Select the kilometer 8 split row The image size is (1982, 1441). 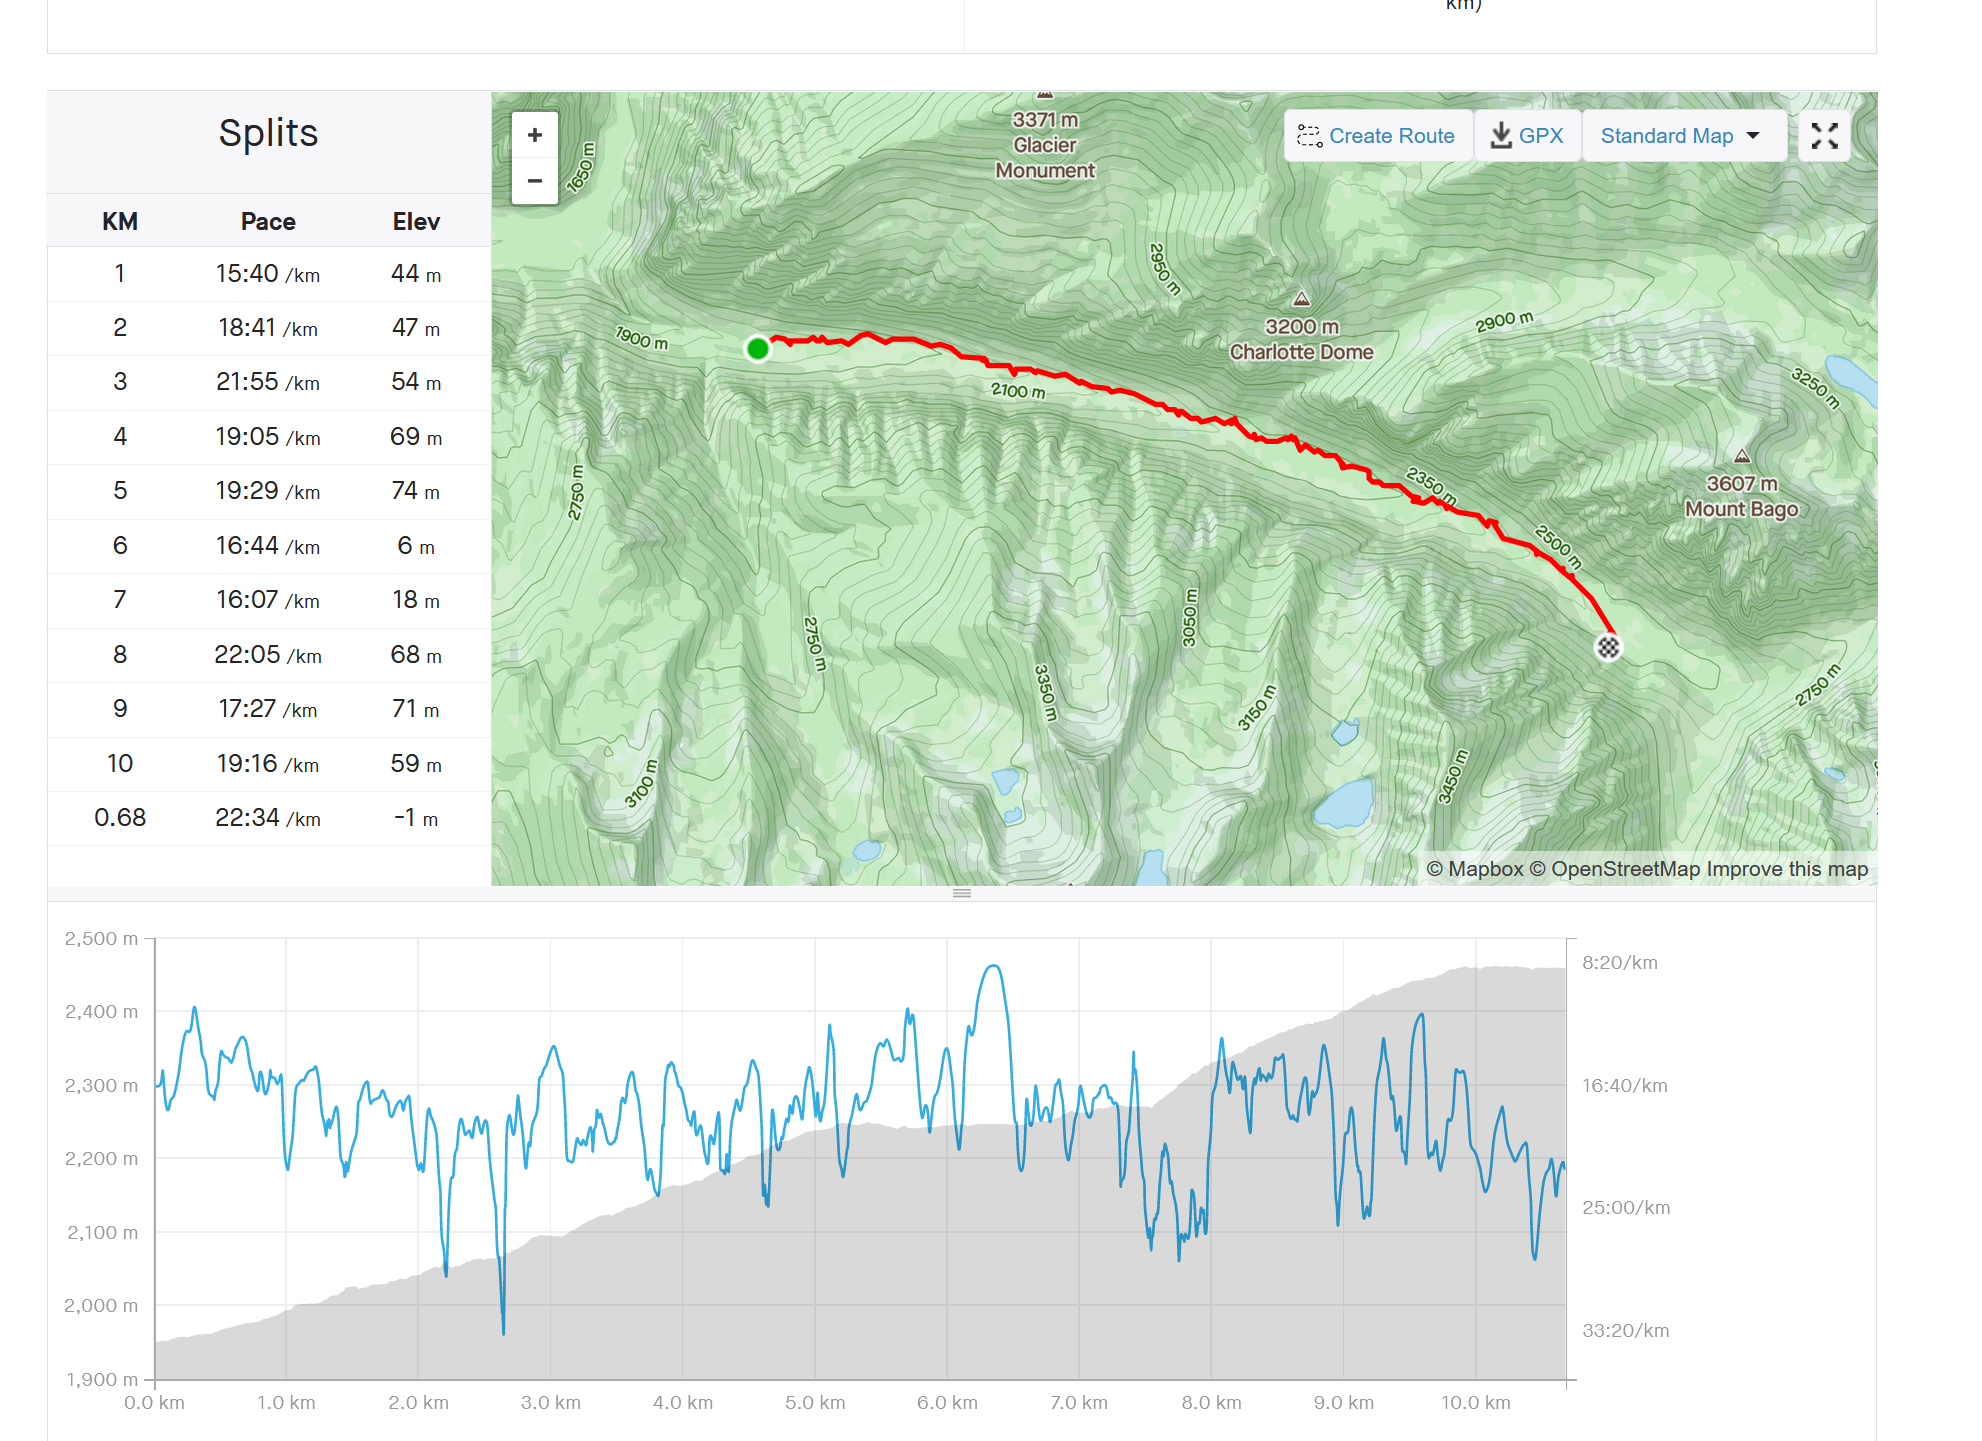[x=268, y=655]
